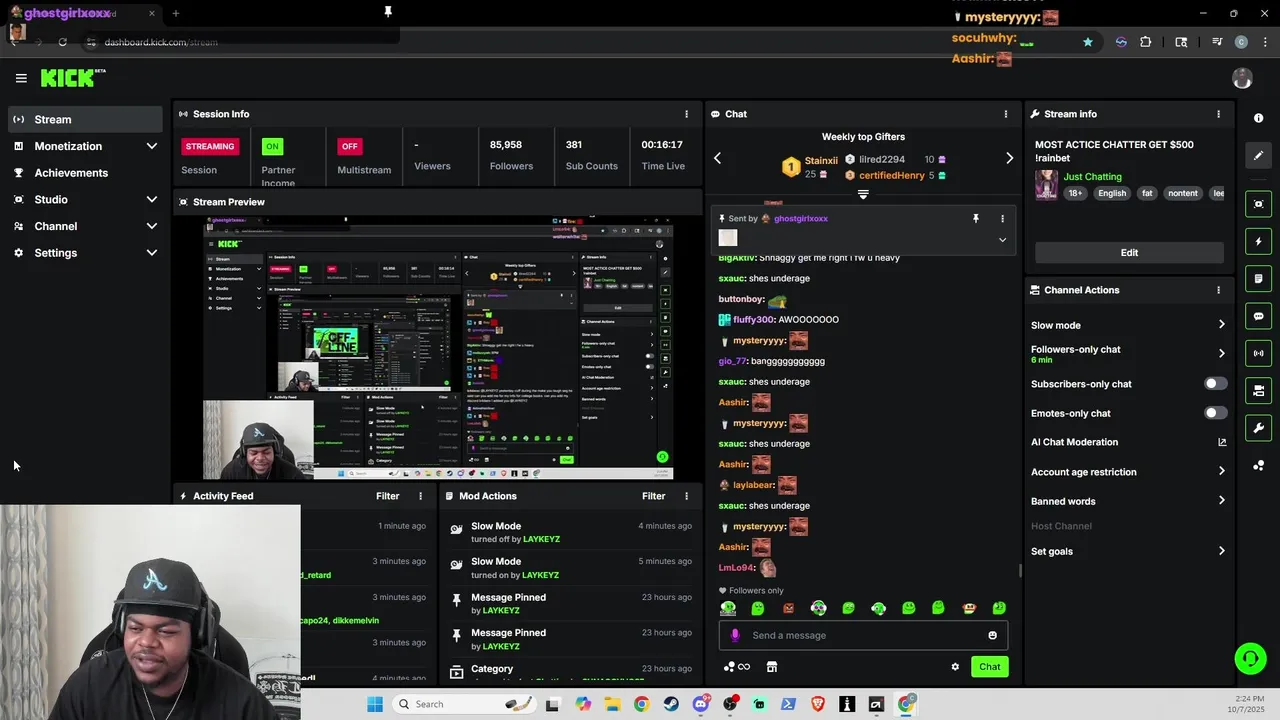Open Mod Actions panel three-dot menu
This screenshot has height=720, width=1280.
pos(686,496)
